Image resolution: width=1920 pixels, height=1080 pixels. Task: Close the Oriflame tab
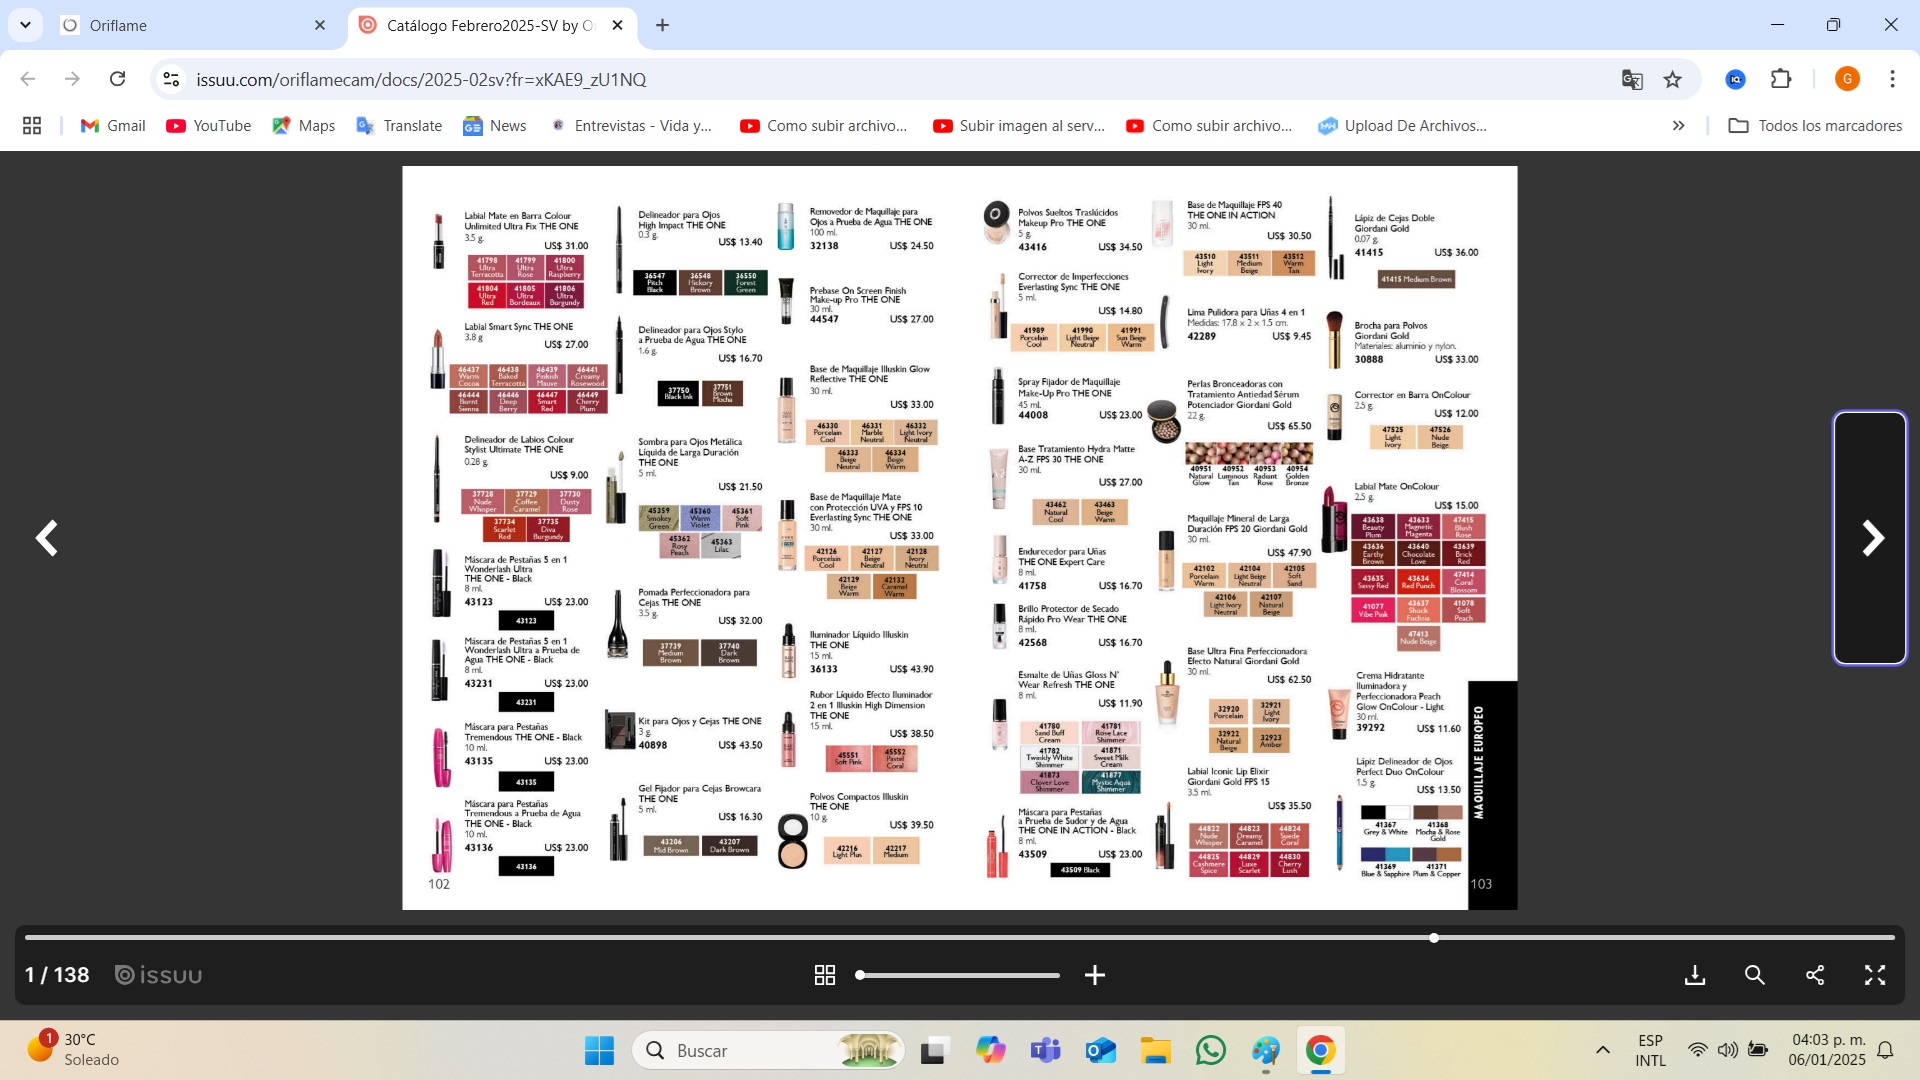click(x=320, y=25)
